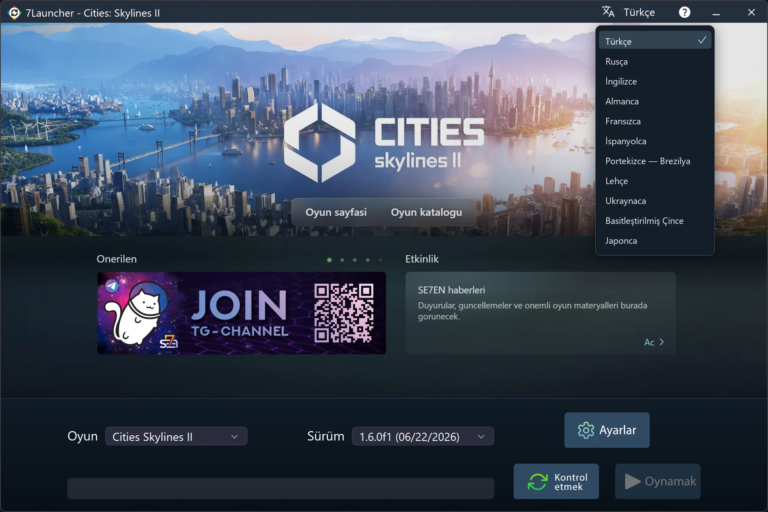
Task: Click the QR code on the banner
Action: (344, 313)
